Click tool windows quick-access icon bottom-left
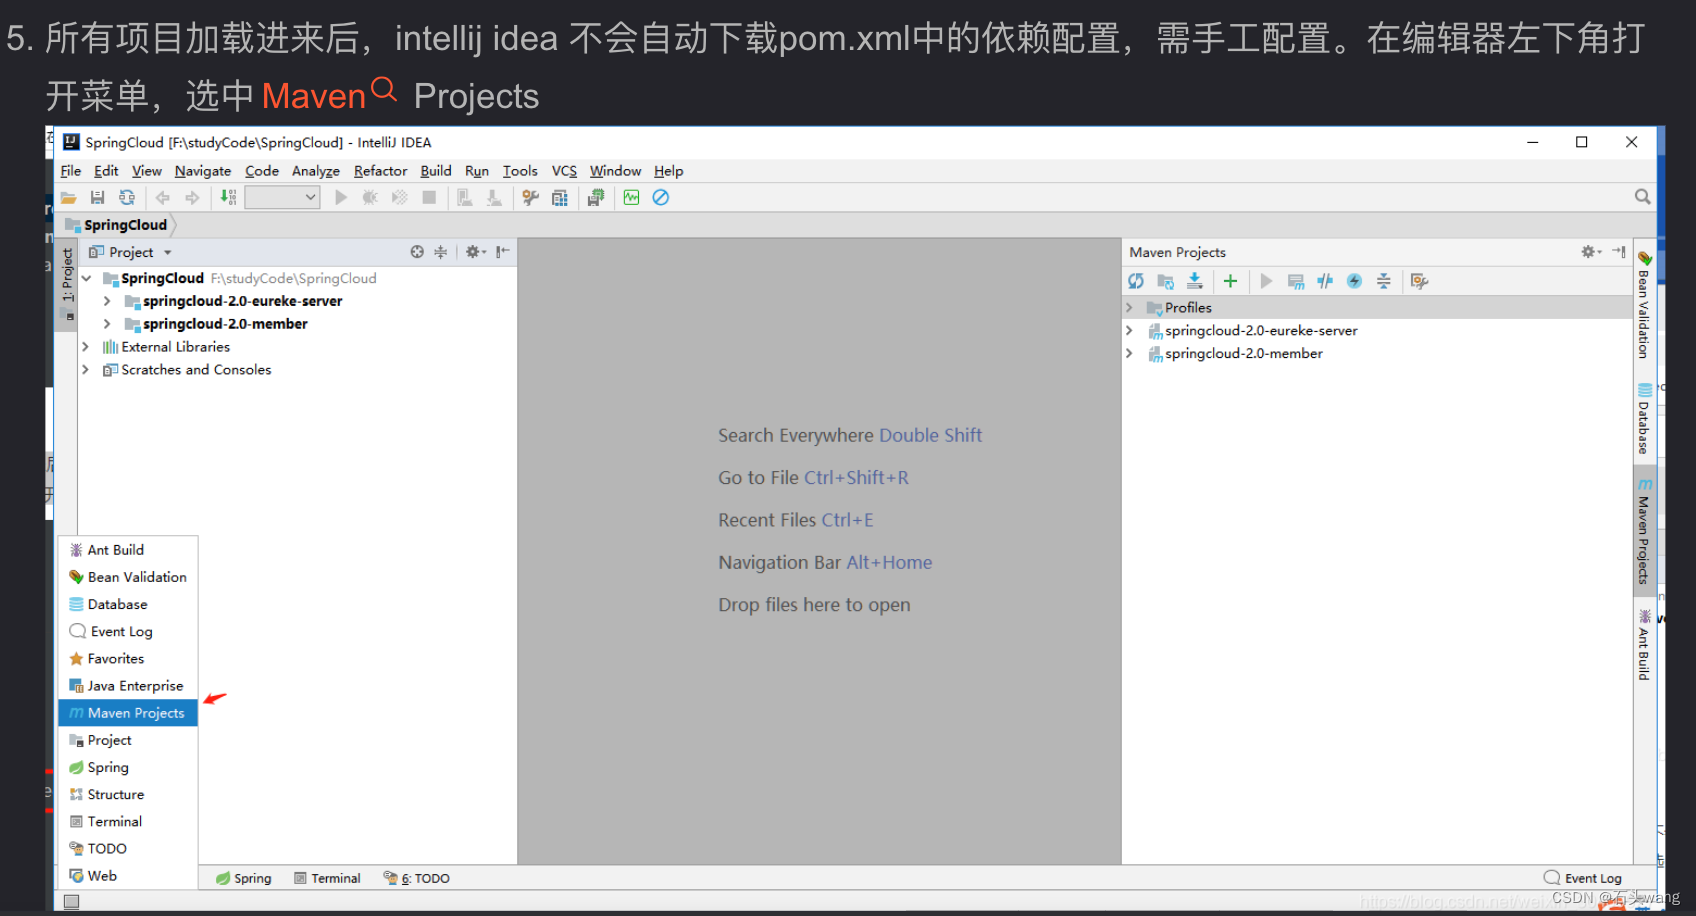The height and width of the screenshot is (916, 1696). point(71,902)
